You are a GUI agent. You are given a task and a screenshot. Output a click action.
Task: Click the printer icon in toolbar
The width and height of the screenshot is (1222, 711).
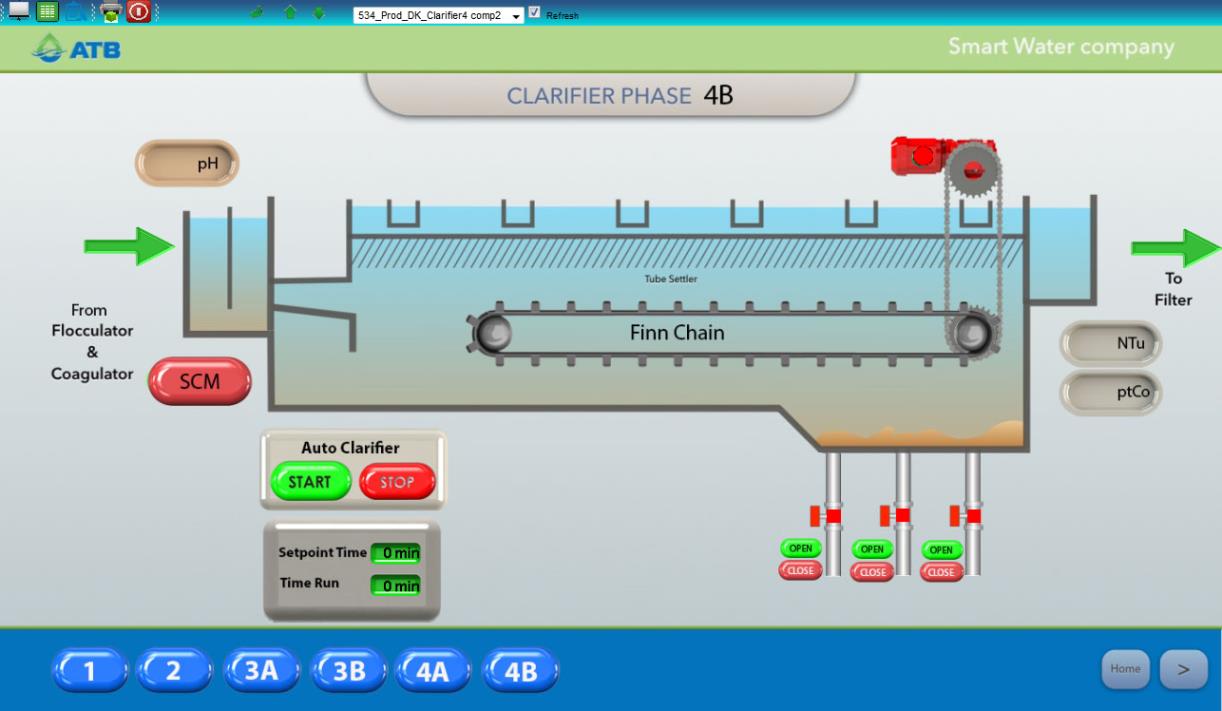pyautogui.click(x=110, y=12)
